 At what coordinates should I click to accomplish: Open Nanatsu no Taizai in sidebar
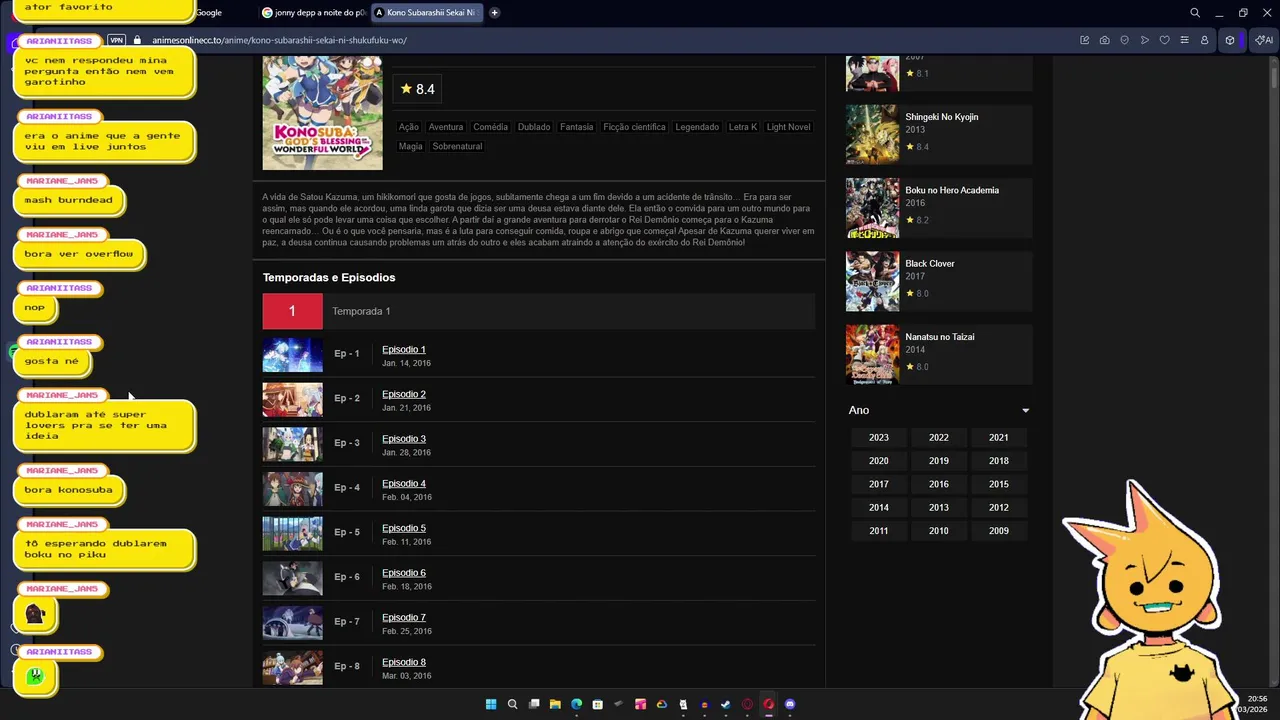tap(940, 337)
